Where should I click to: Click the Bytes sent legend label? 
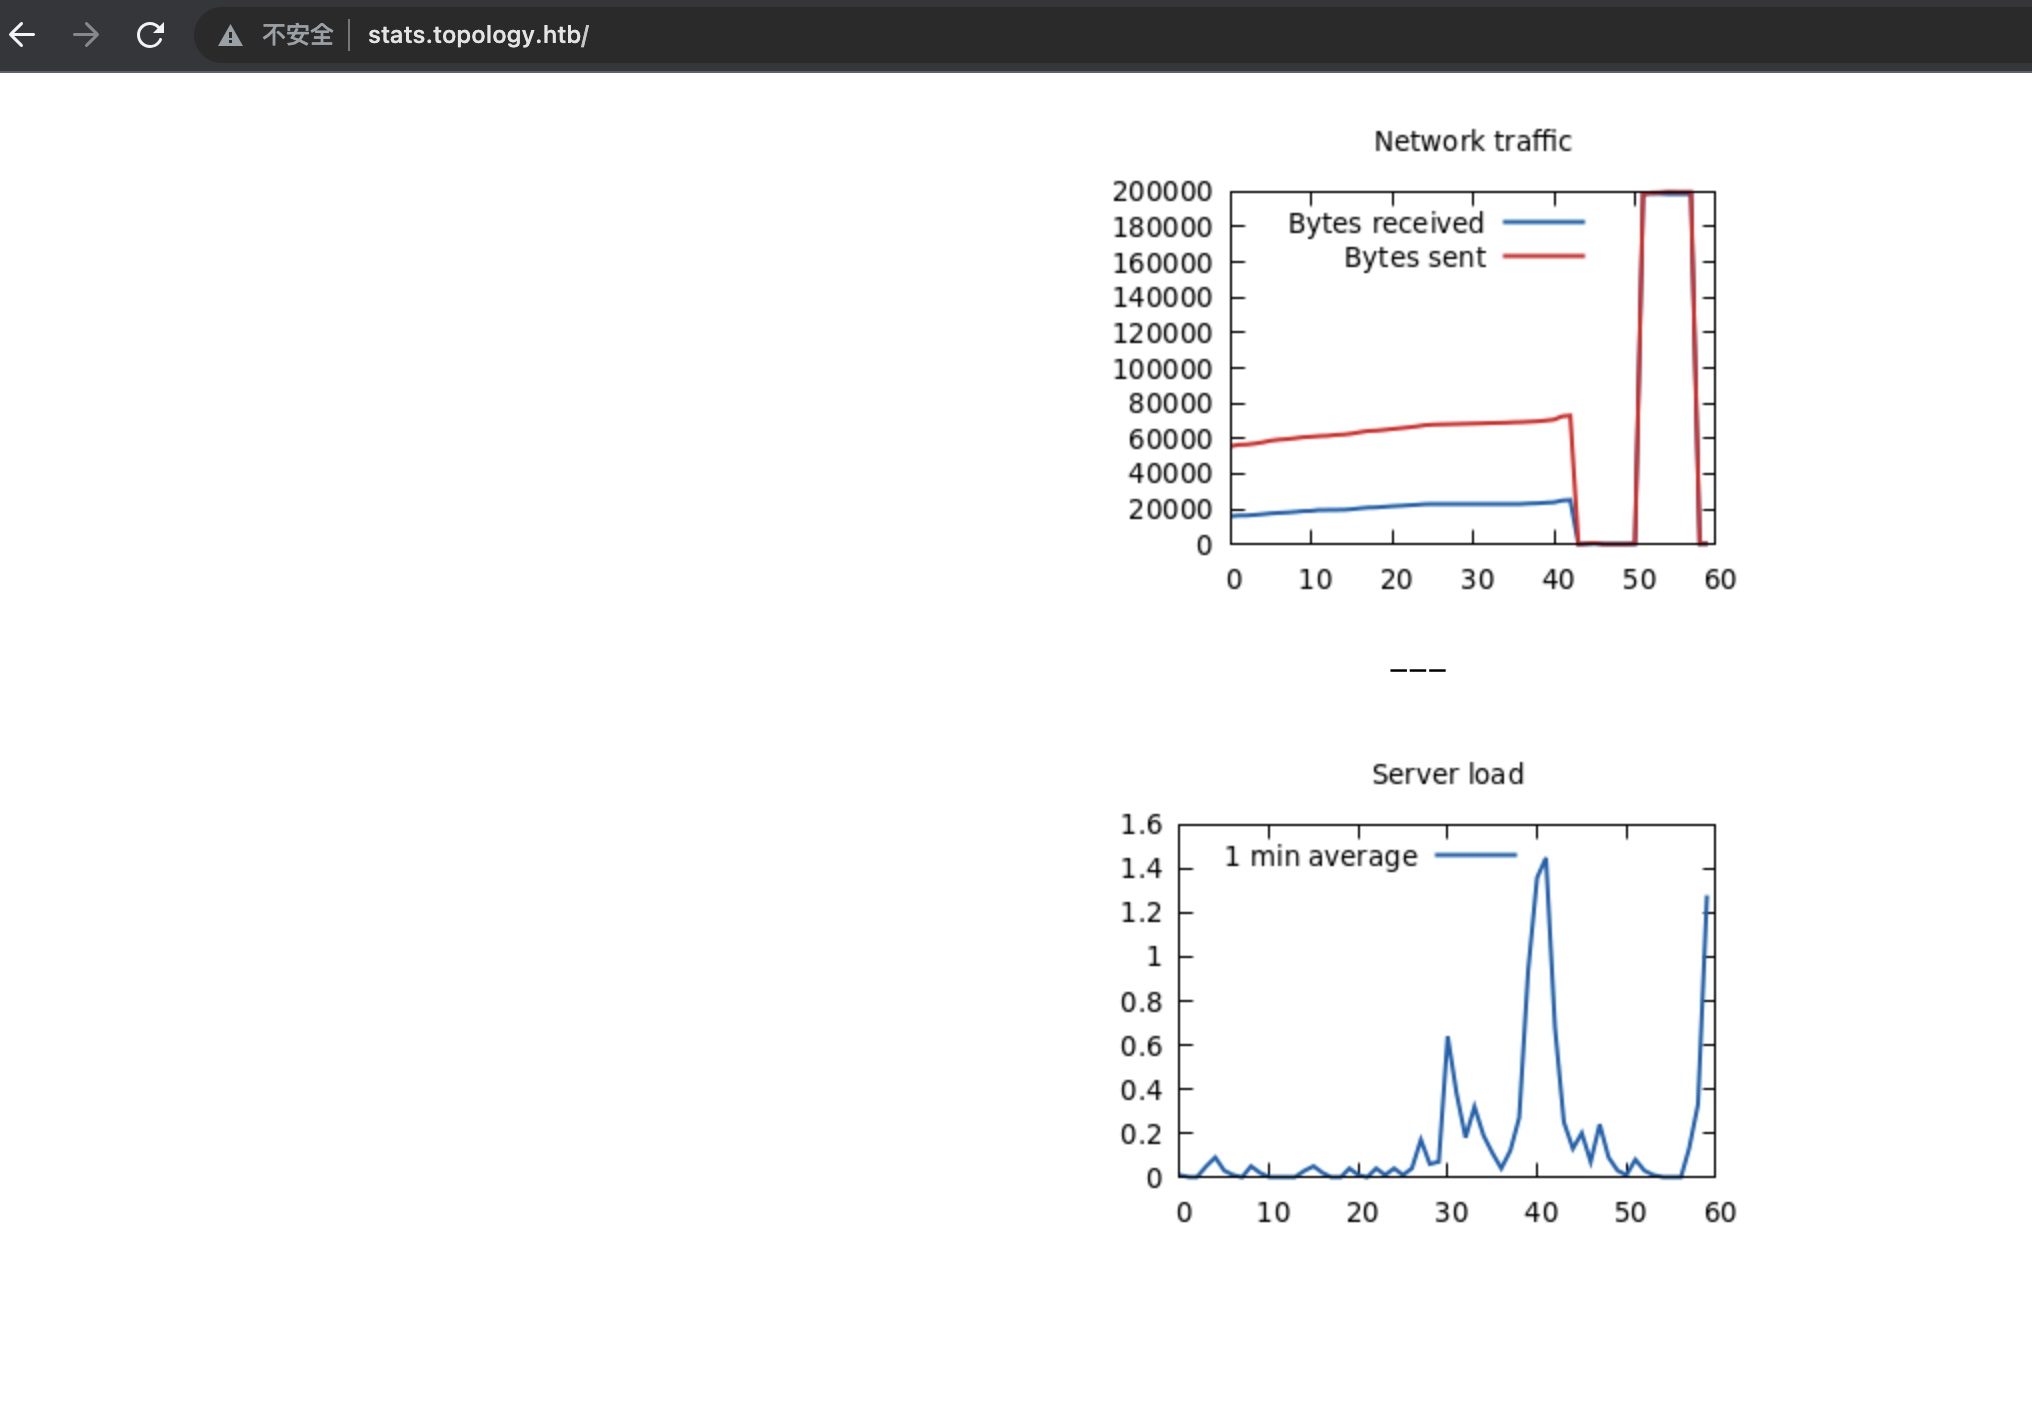[x=1414, y=257]
